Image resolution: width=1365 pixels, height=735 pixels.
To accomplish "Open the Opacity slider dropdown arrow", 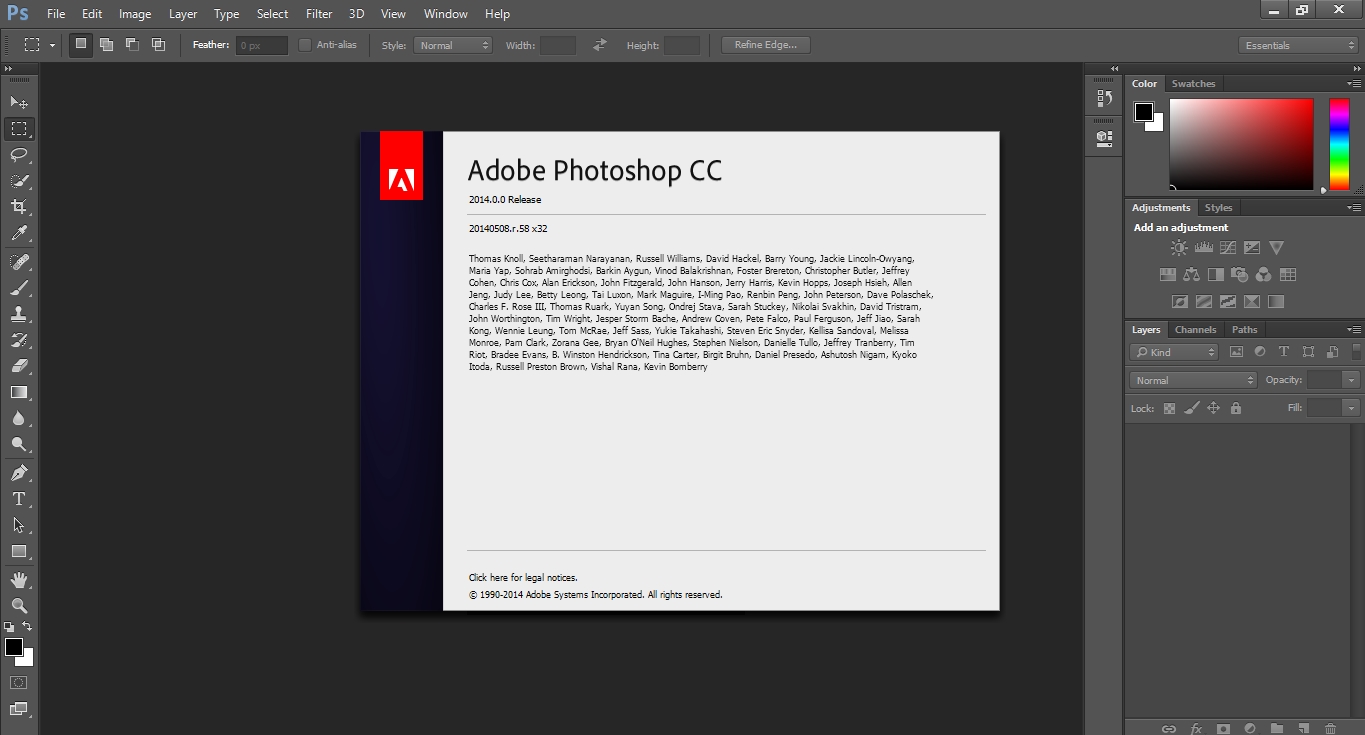I will pyautogui.click(x=1352, y=380).
